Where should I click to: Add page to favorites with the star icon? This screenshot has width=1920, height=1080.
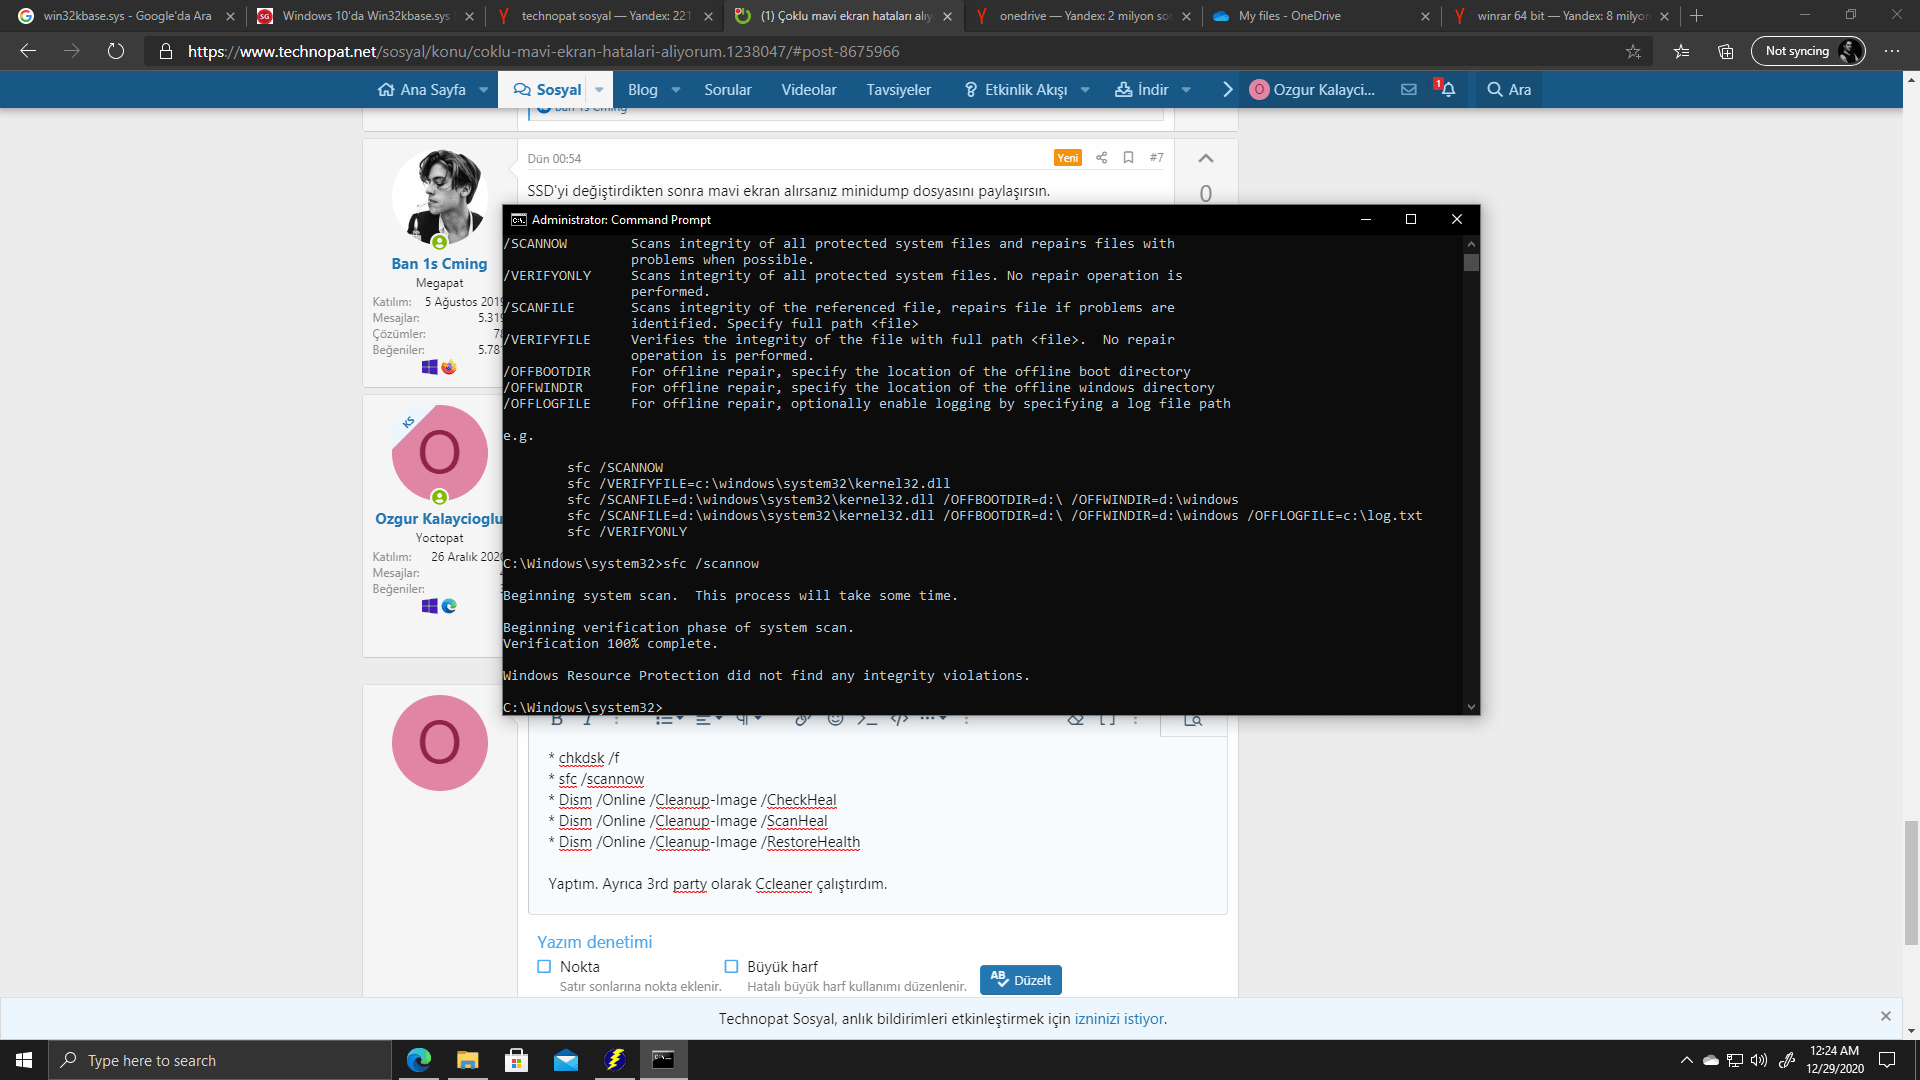[1633, 52]
